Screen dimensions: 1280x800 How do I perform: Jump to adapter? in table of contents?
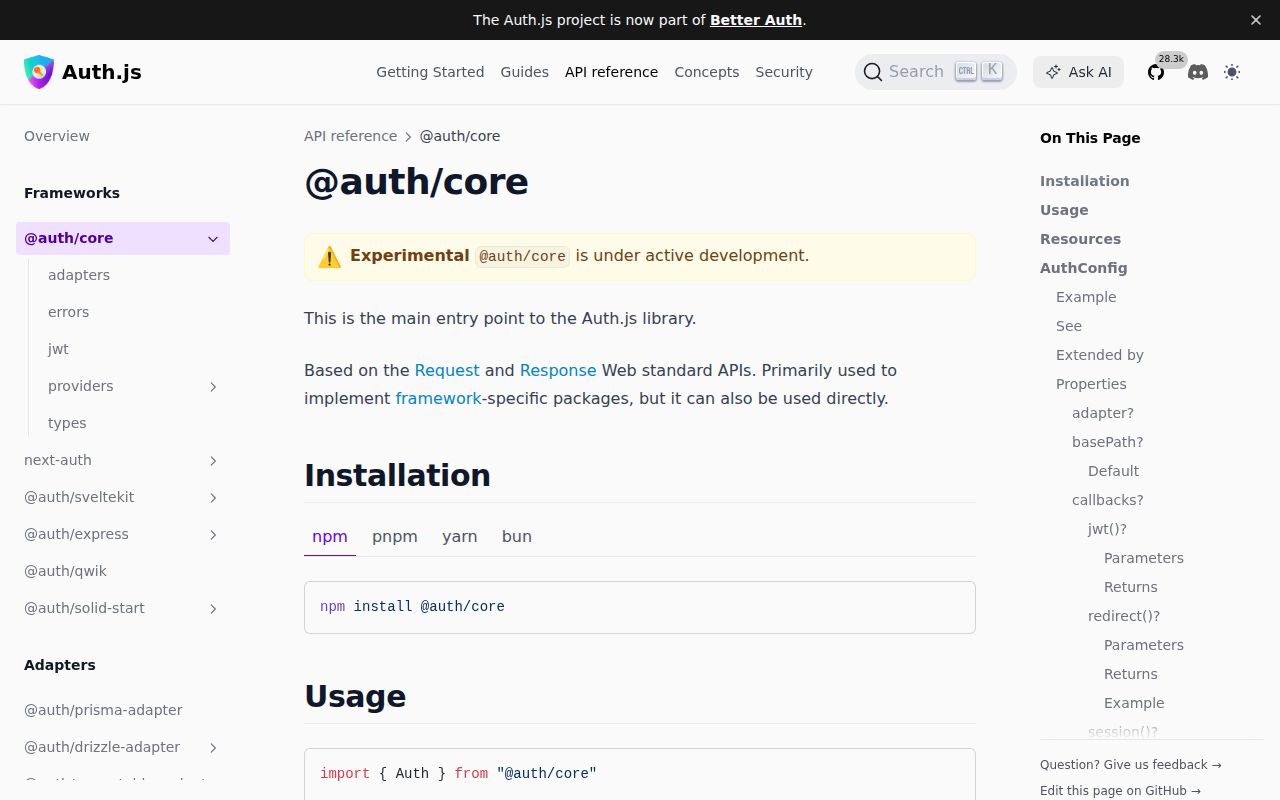(x=1103, y=413)
